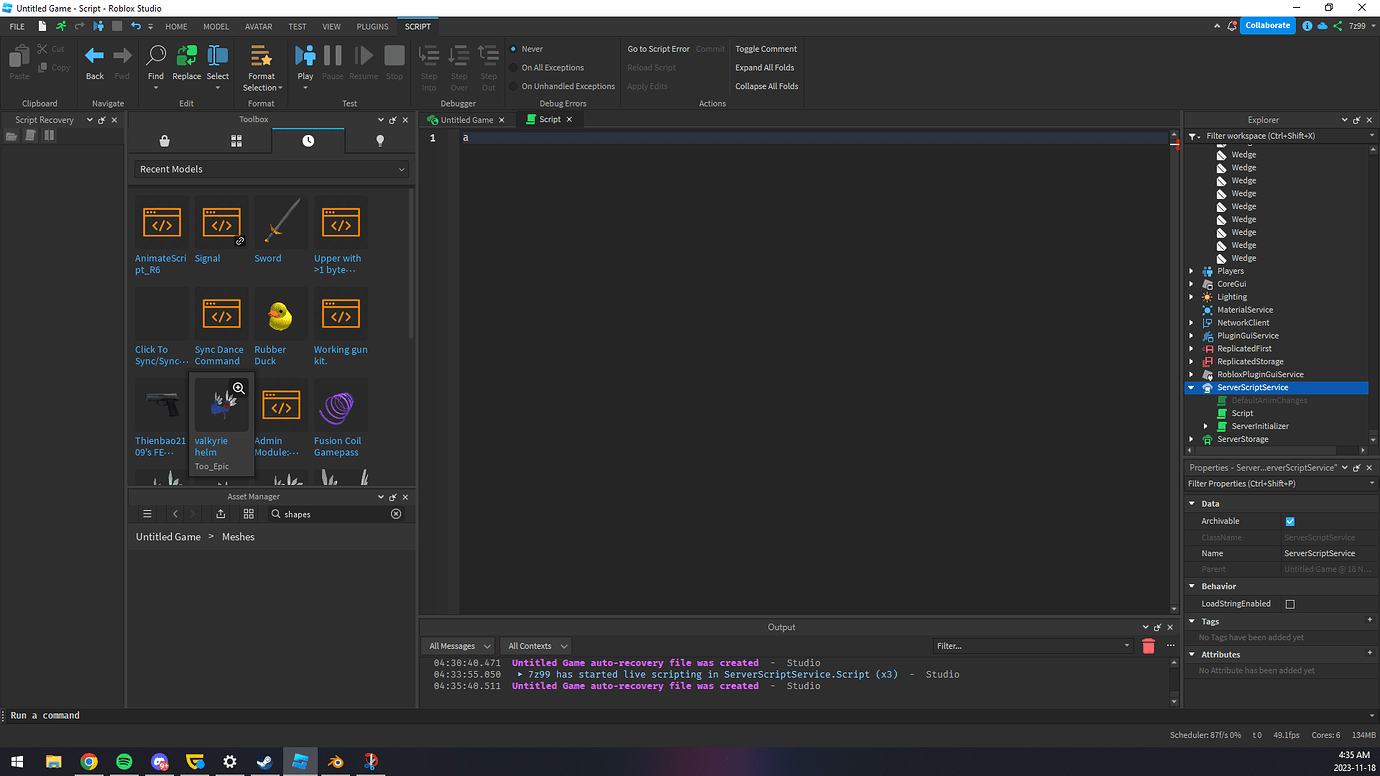Click the Format Selection icon
The image size is (1380, 776).
[261, 56]
